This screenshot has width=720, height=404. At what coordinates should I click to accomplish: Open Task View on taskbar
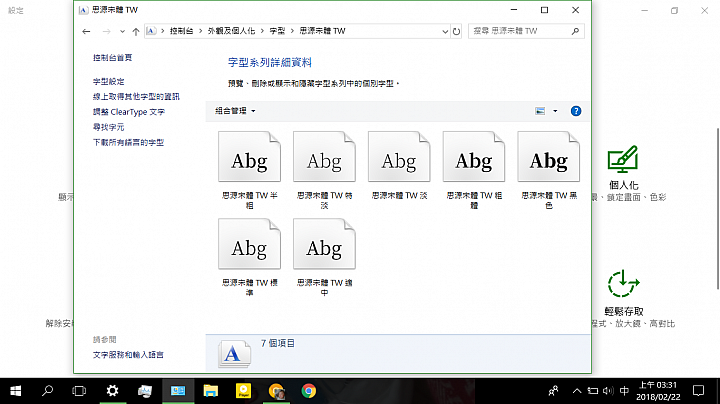tap(79, 391)
